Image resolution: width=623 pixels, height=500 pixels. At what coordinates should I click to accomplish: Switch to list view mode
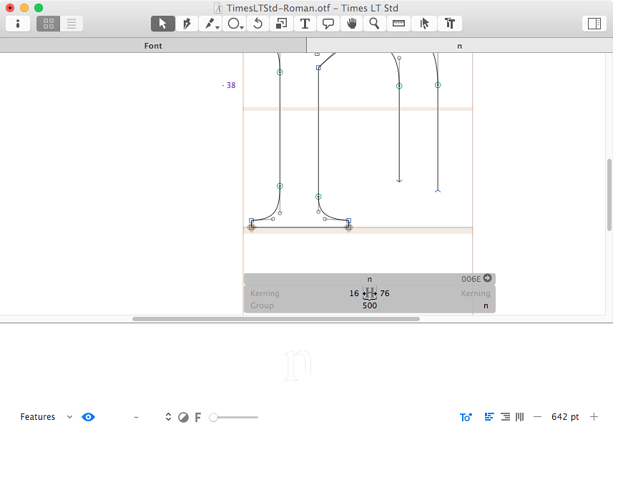coord(72,24)
